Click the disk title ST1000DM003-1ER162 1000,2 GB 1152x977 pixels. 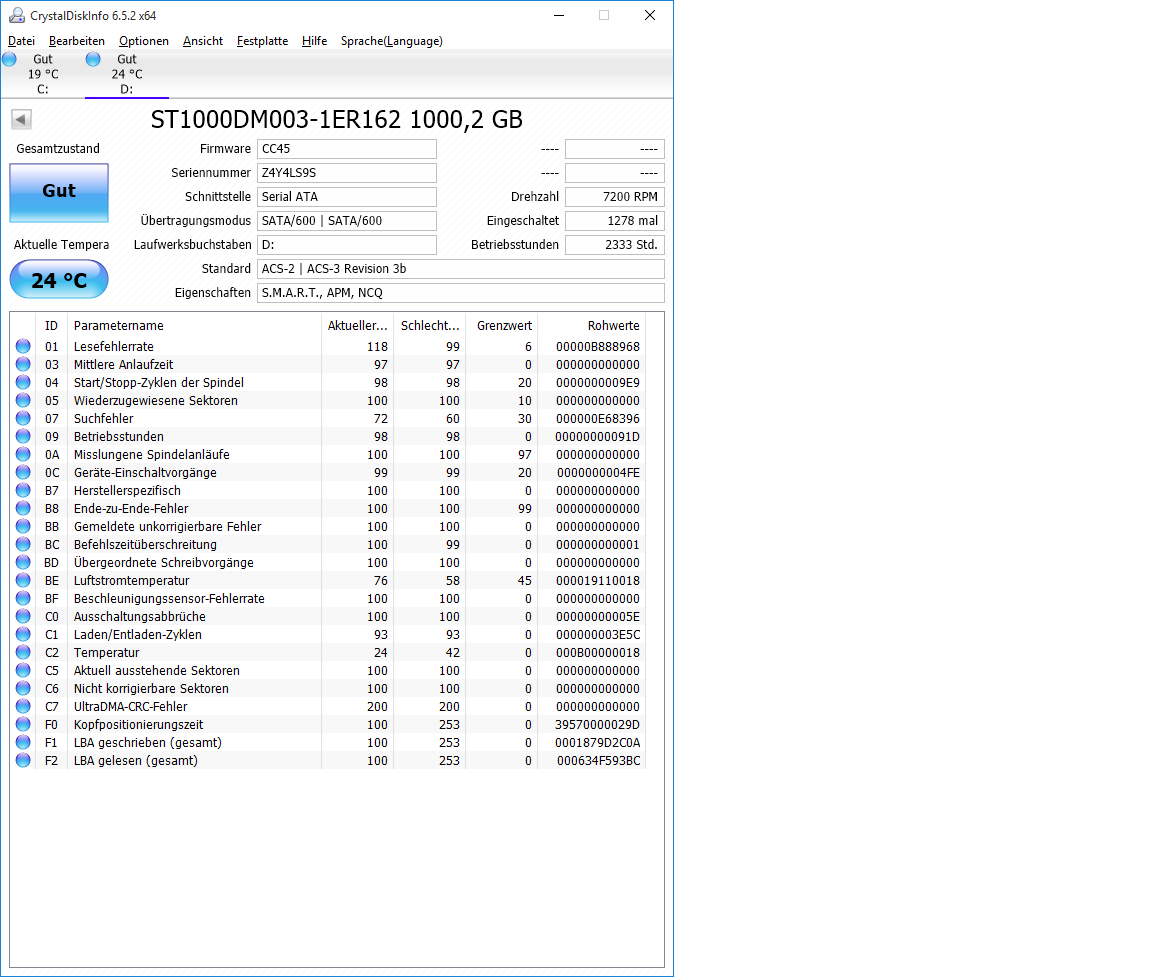pos(336,119)
